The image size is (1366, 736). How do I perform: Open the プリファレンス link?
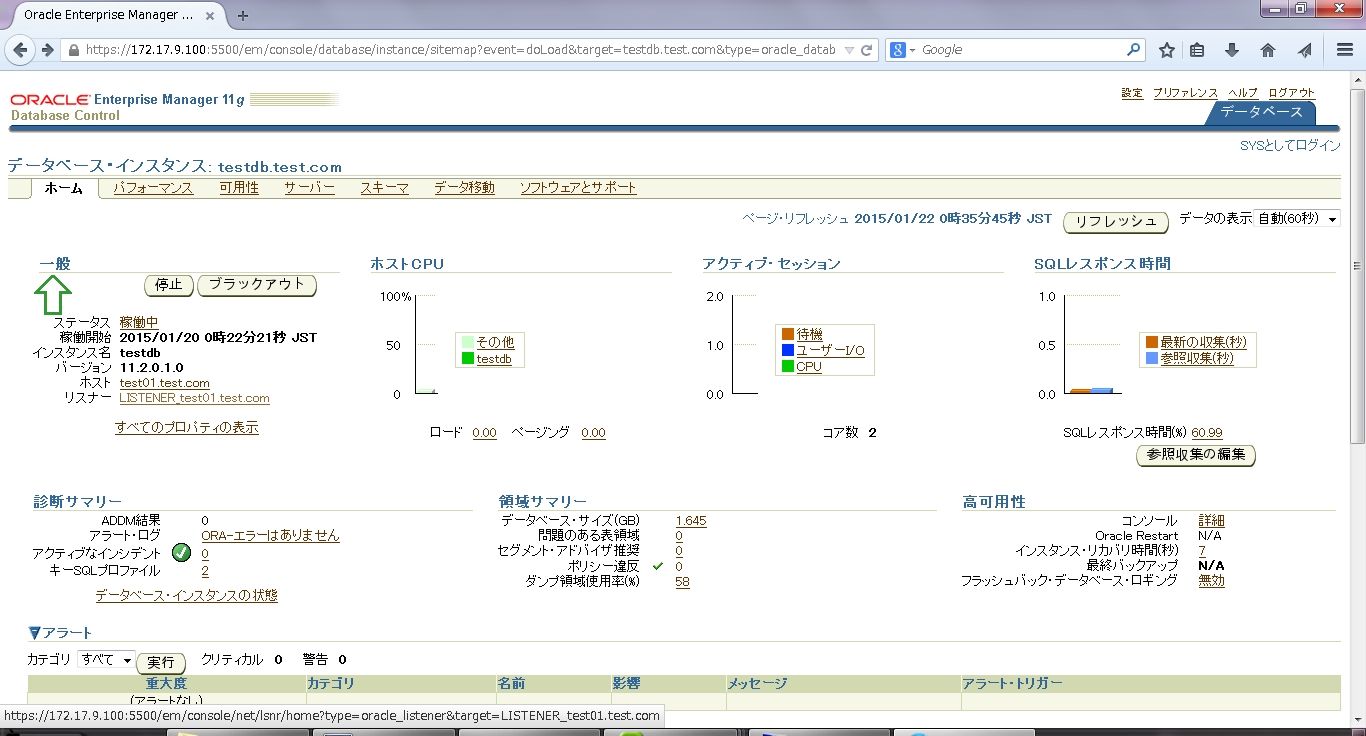click(1185, 93)
